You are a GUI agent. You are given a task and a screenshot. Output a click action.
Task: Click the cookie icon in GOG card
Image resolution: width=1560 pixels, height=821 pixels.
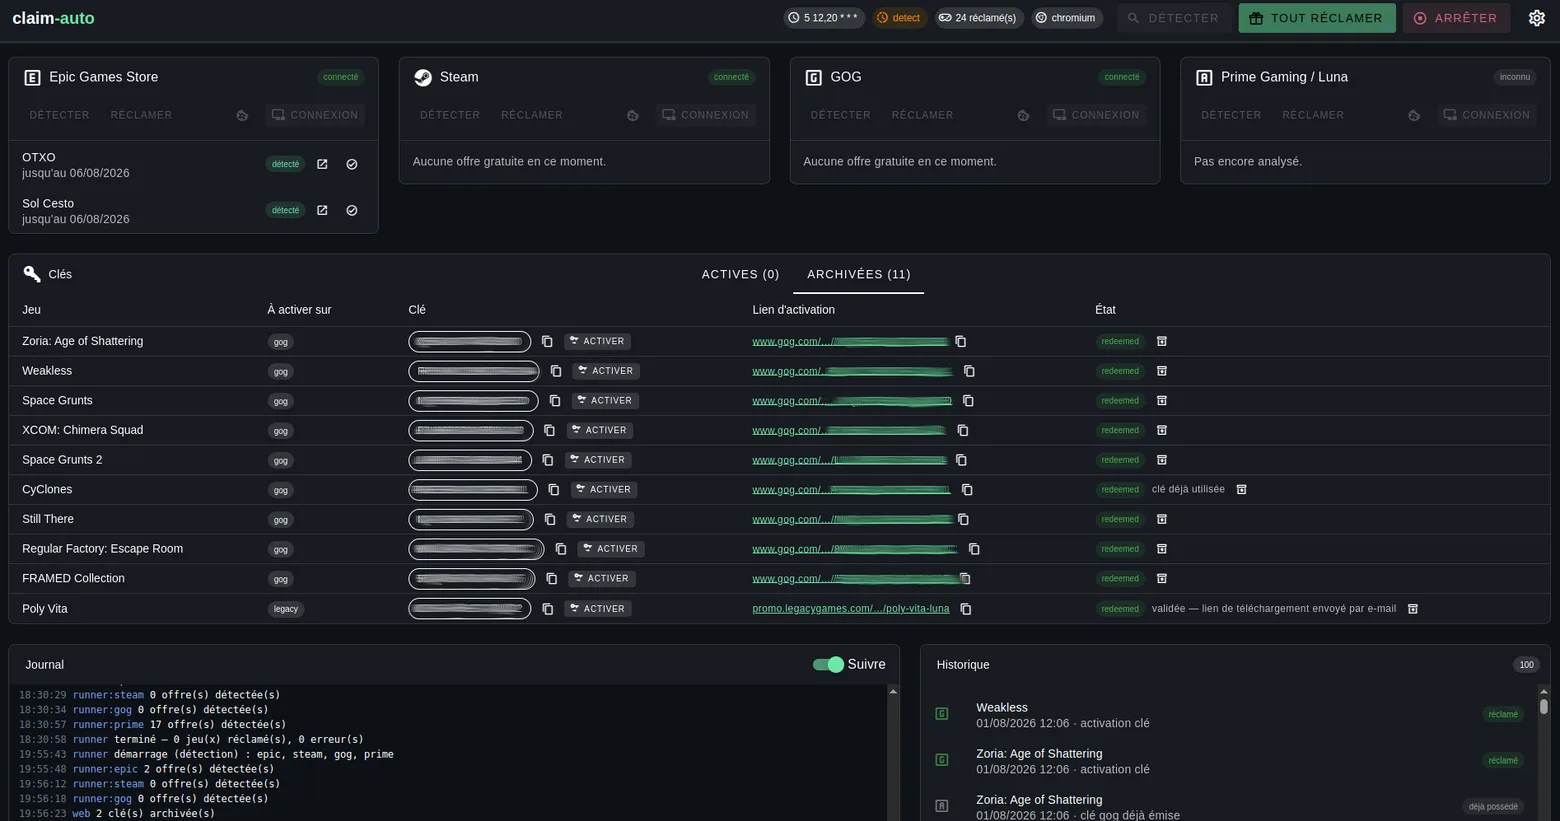click(x=1023, y=116)
